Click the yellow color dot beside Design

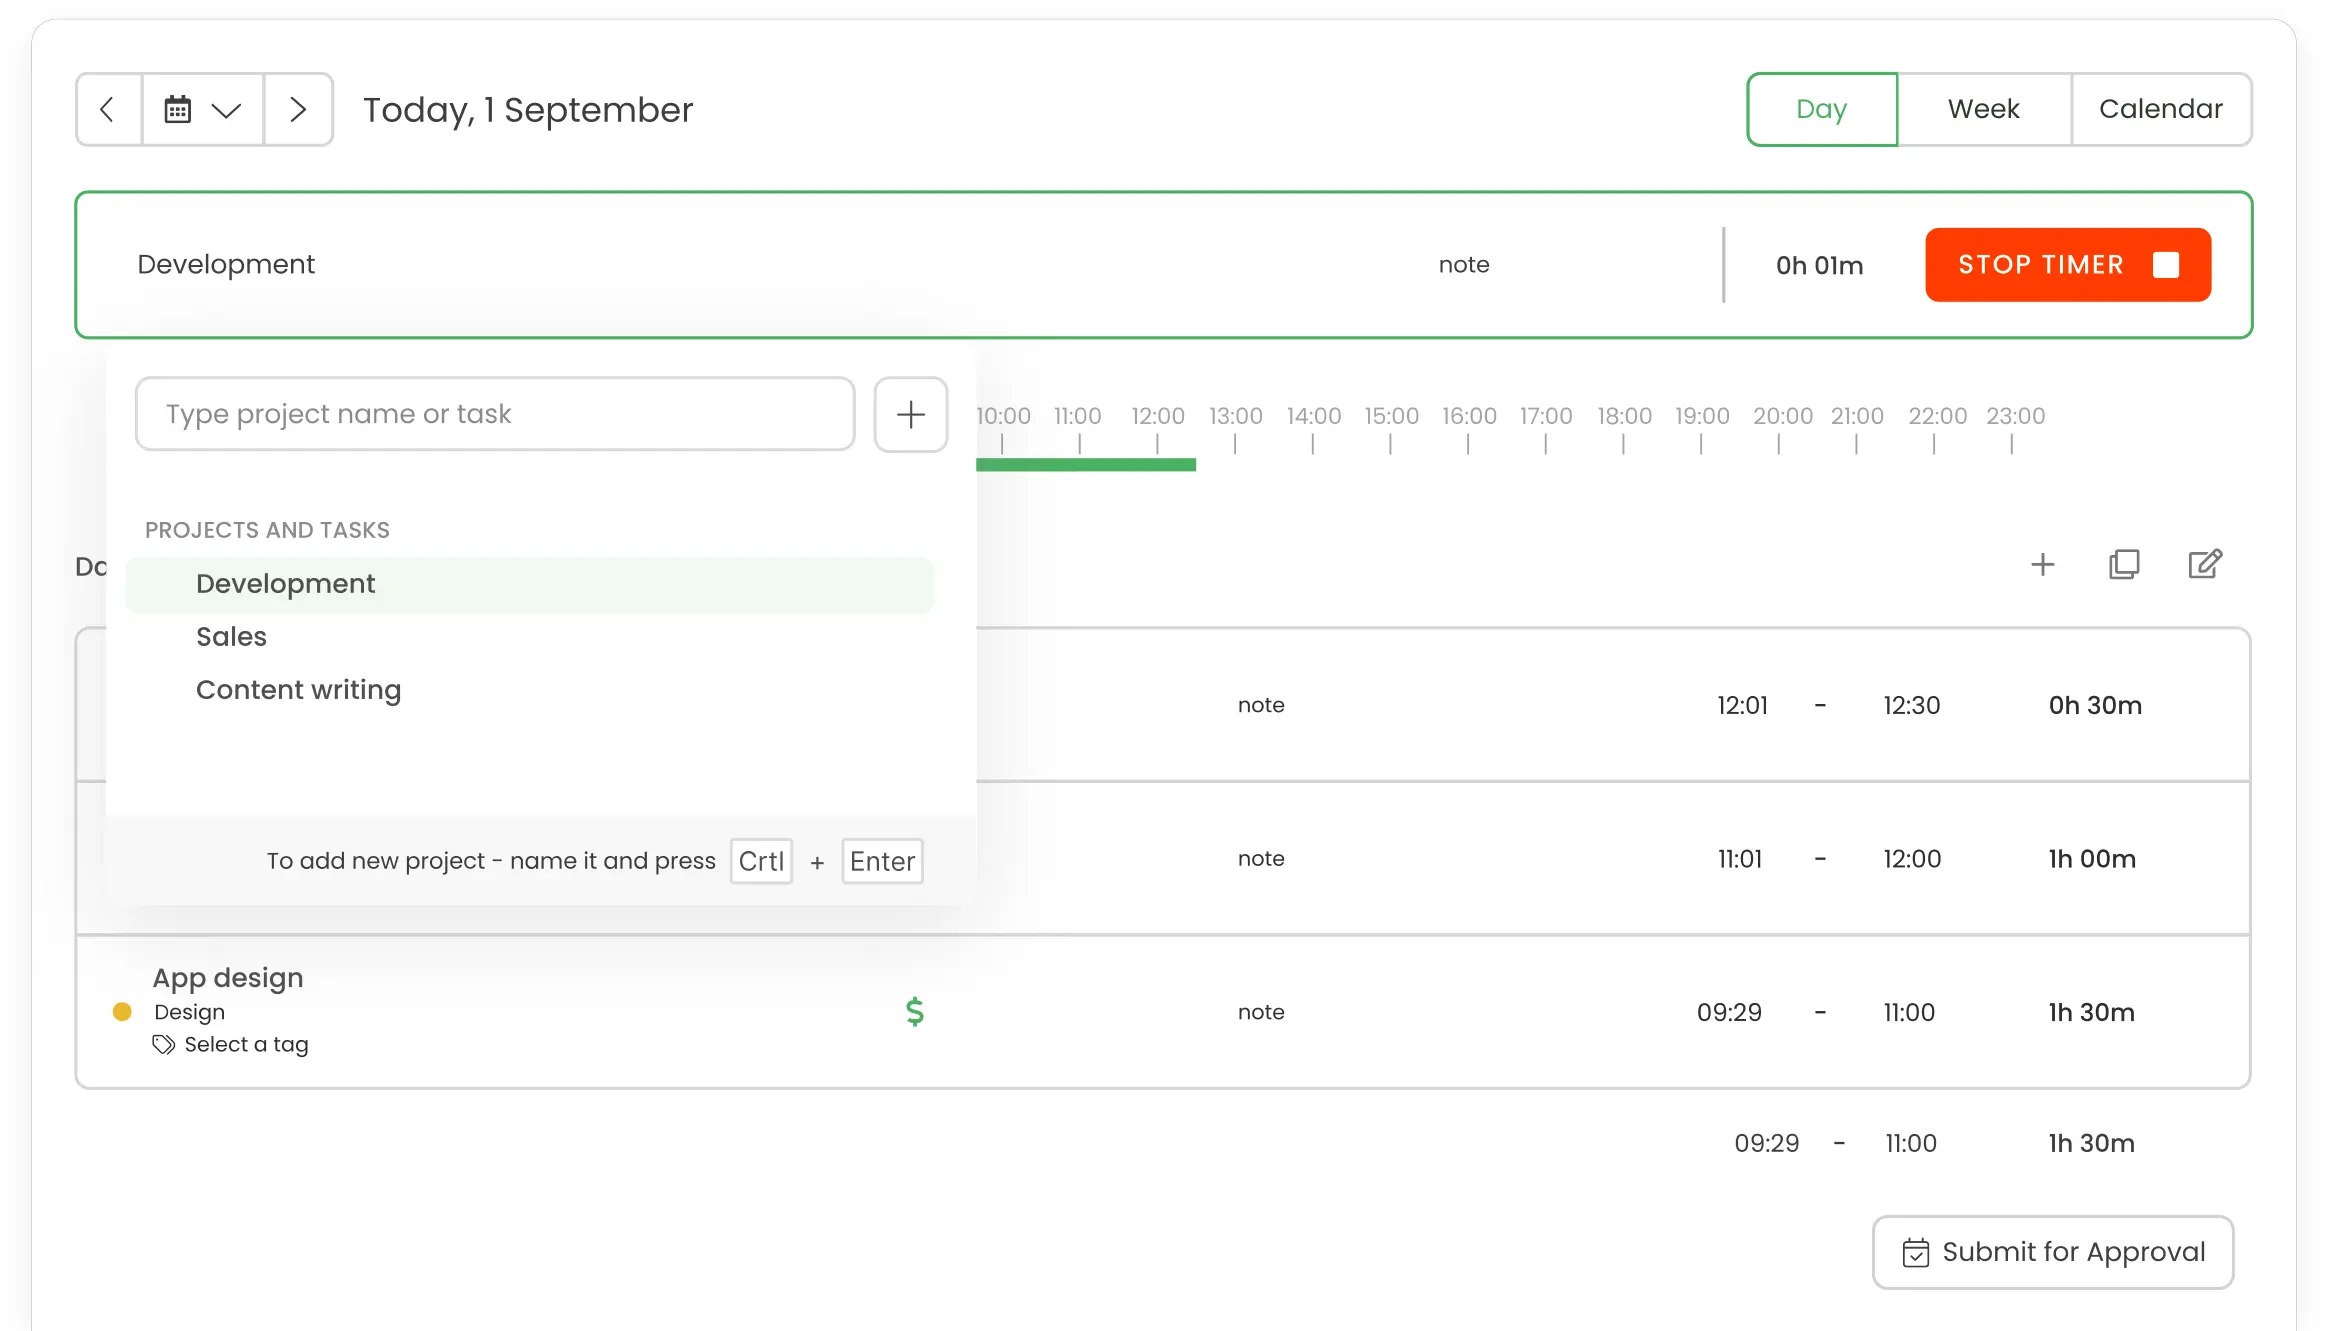pos(123,1012)
